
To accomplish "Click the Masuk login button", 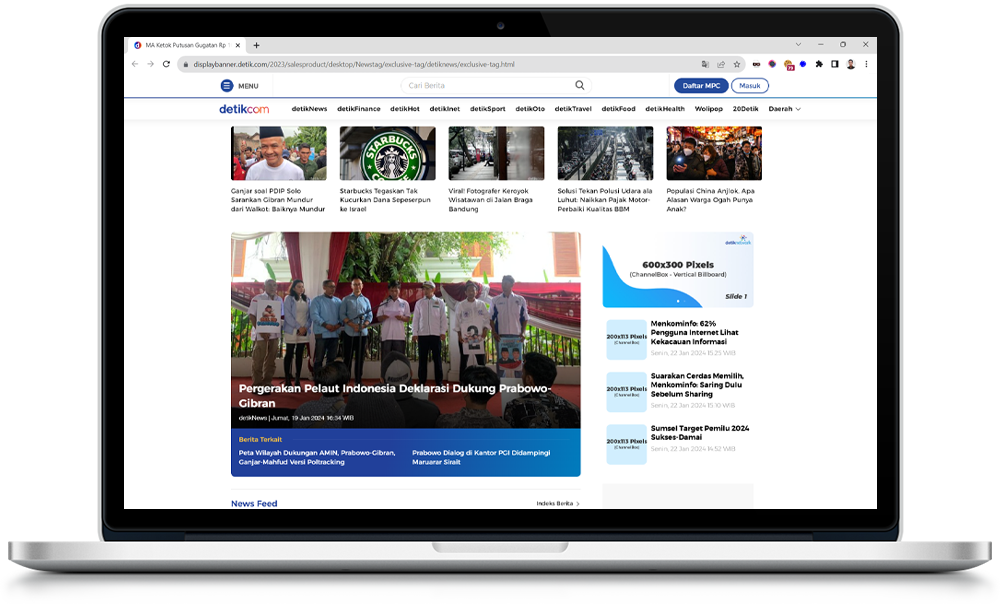I will [x=749, y=86].
